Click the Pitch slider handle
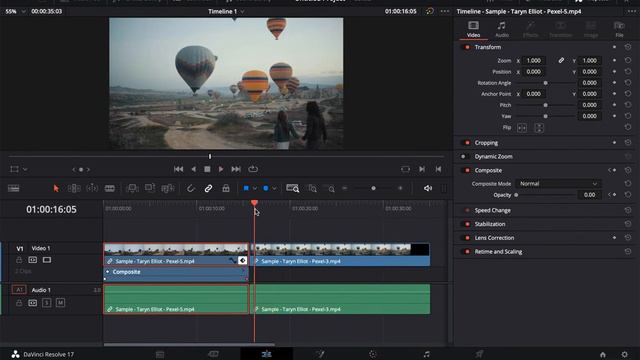This screenshot has height=360, width=640. (545, 105)
